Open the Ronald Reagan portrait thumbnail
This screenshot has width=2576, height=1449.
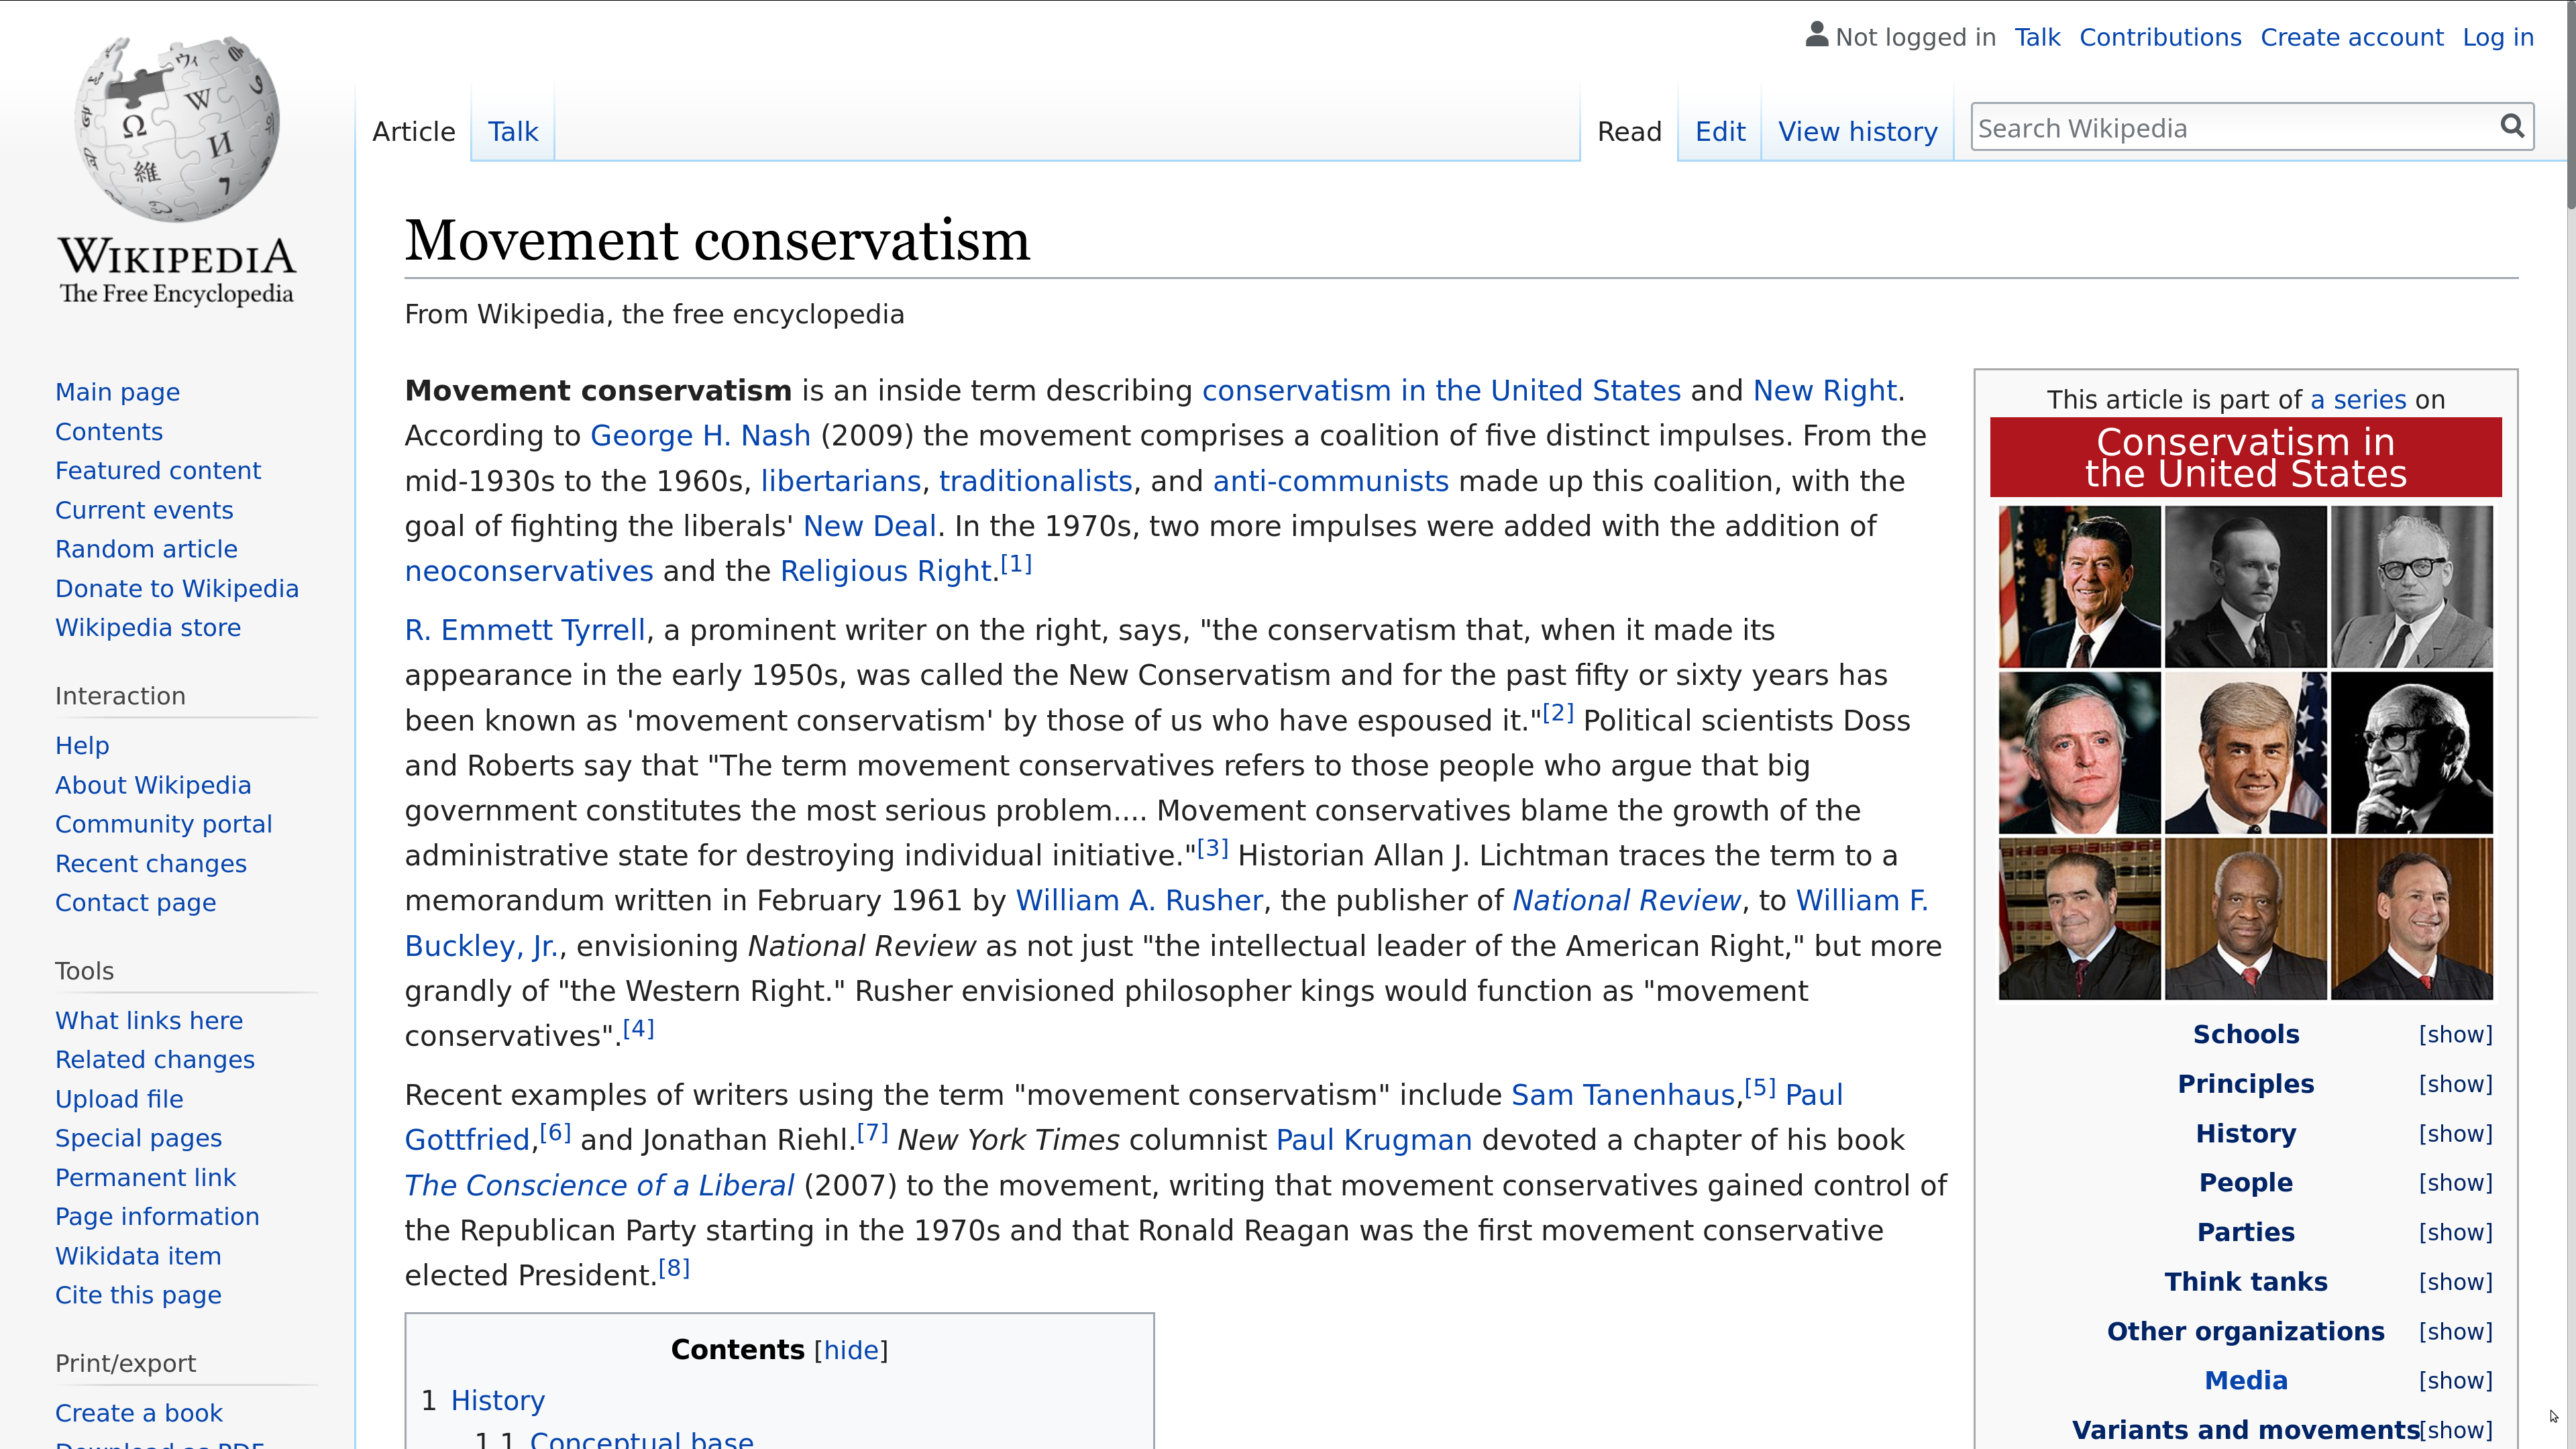tap(2079, 587)
